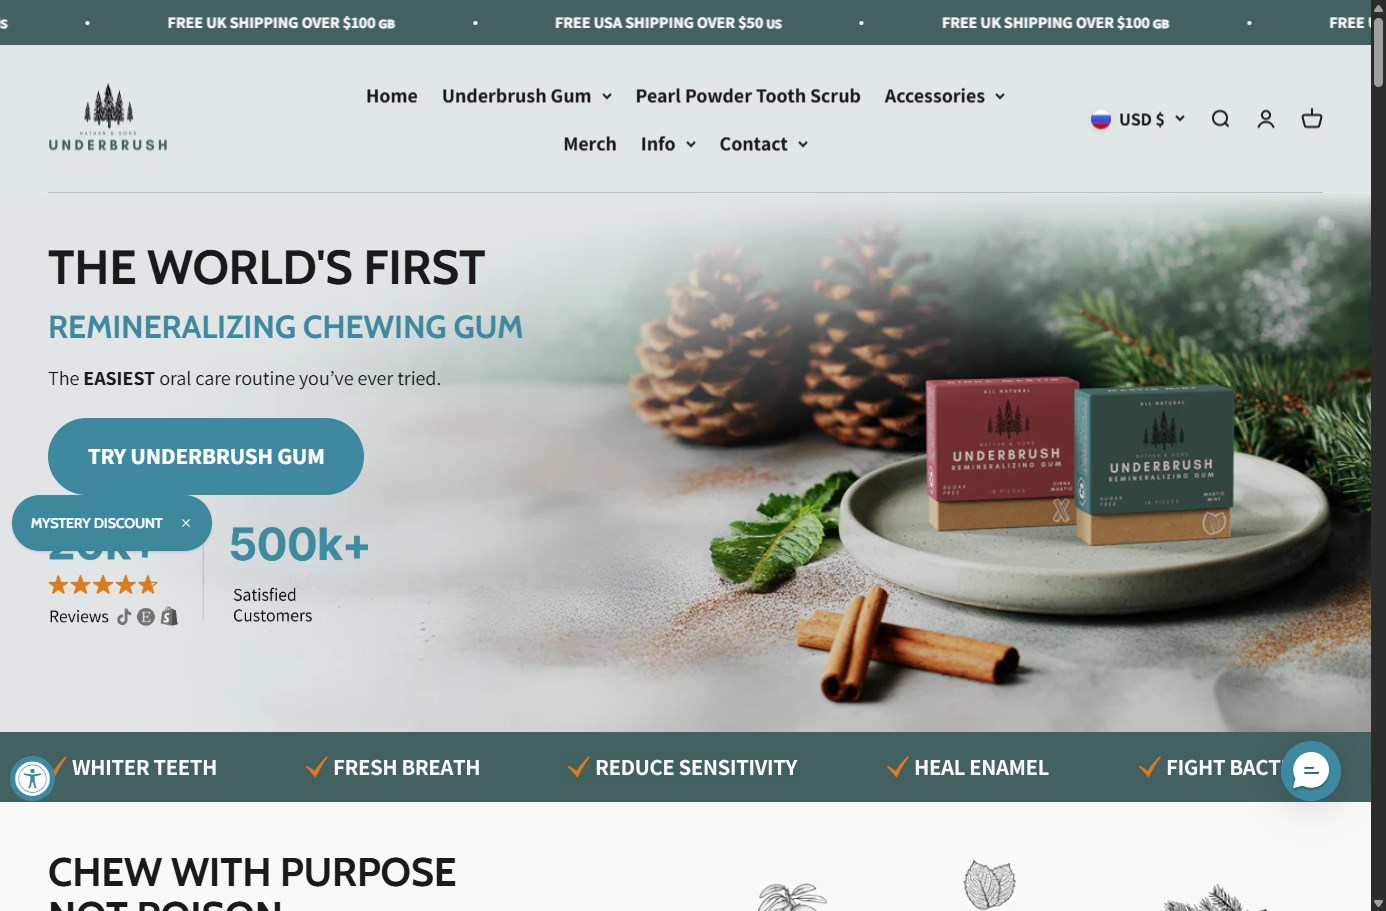This screenshot has height=911, width=1386.
Task: Open the accessibility options icon
Action: coord(32,778)
